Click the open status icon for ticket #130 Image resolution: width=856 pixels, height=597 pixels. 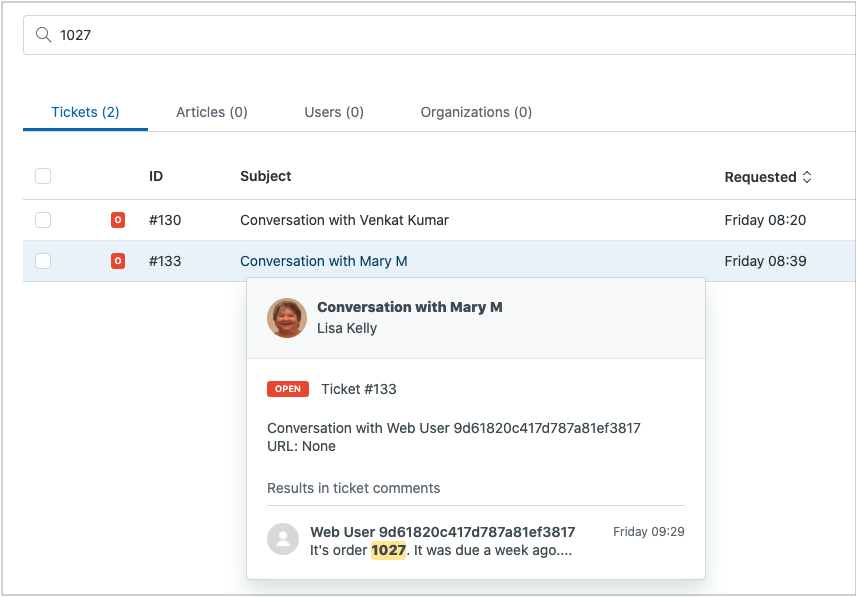pos(118,220)
